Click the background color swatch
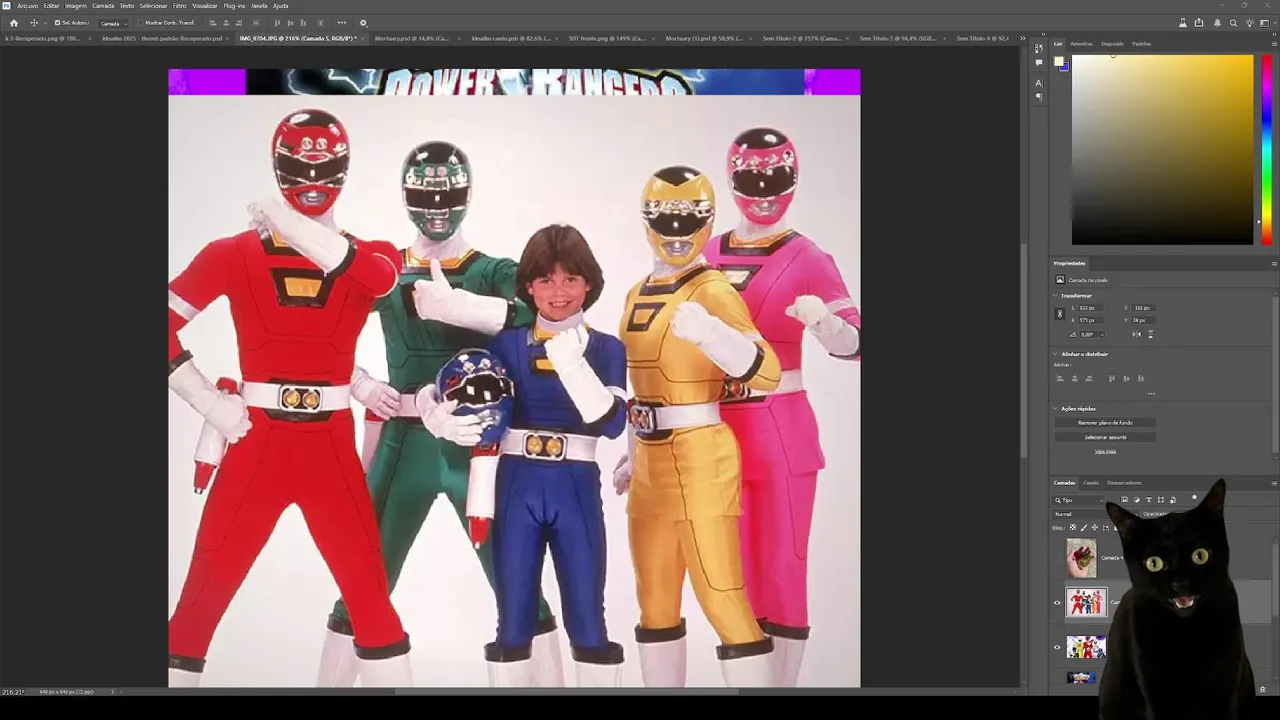The width and height of the screenshot is (1280, 720). pyautogui.click(x=1065, y=68)
